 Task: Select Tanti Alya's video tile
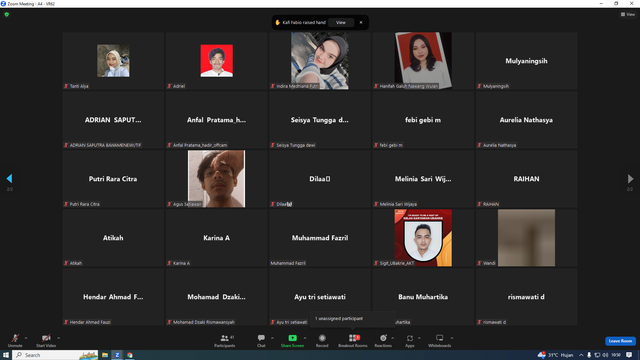coord(113,61)
